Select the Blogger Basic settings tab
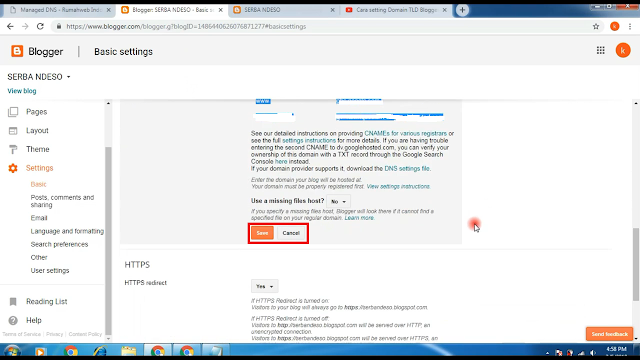 [172, 10]
